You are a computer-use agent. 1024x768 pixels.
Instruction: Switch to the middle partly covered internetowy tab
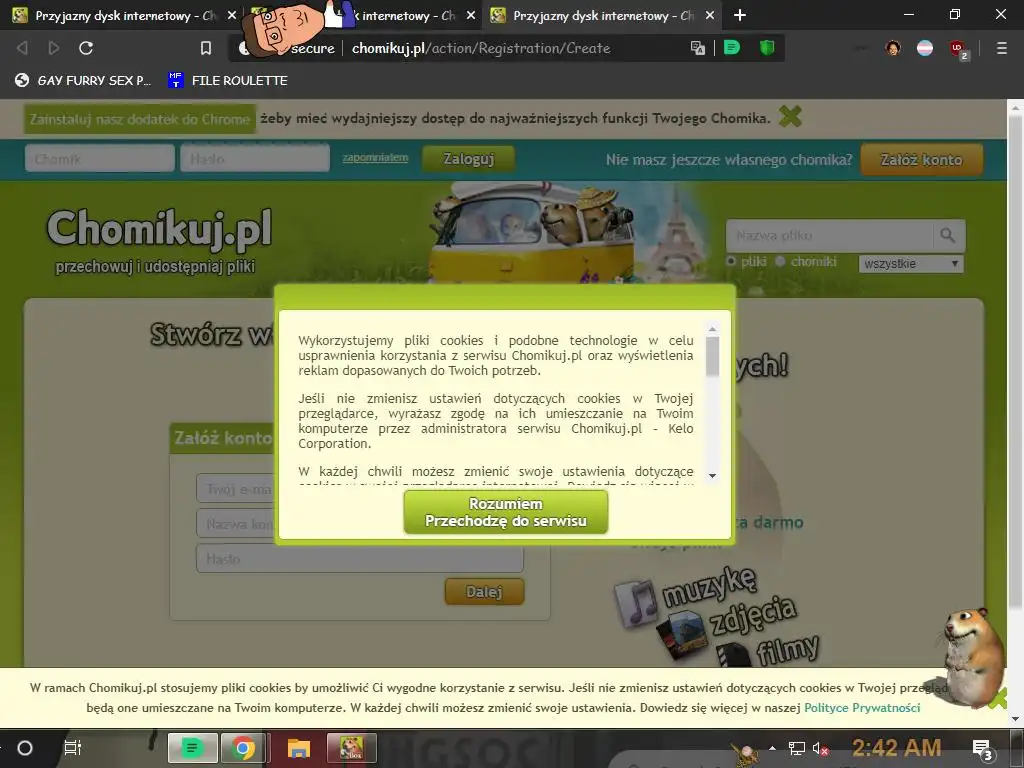tap(405, 15)
